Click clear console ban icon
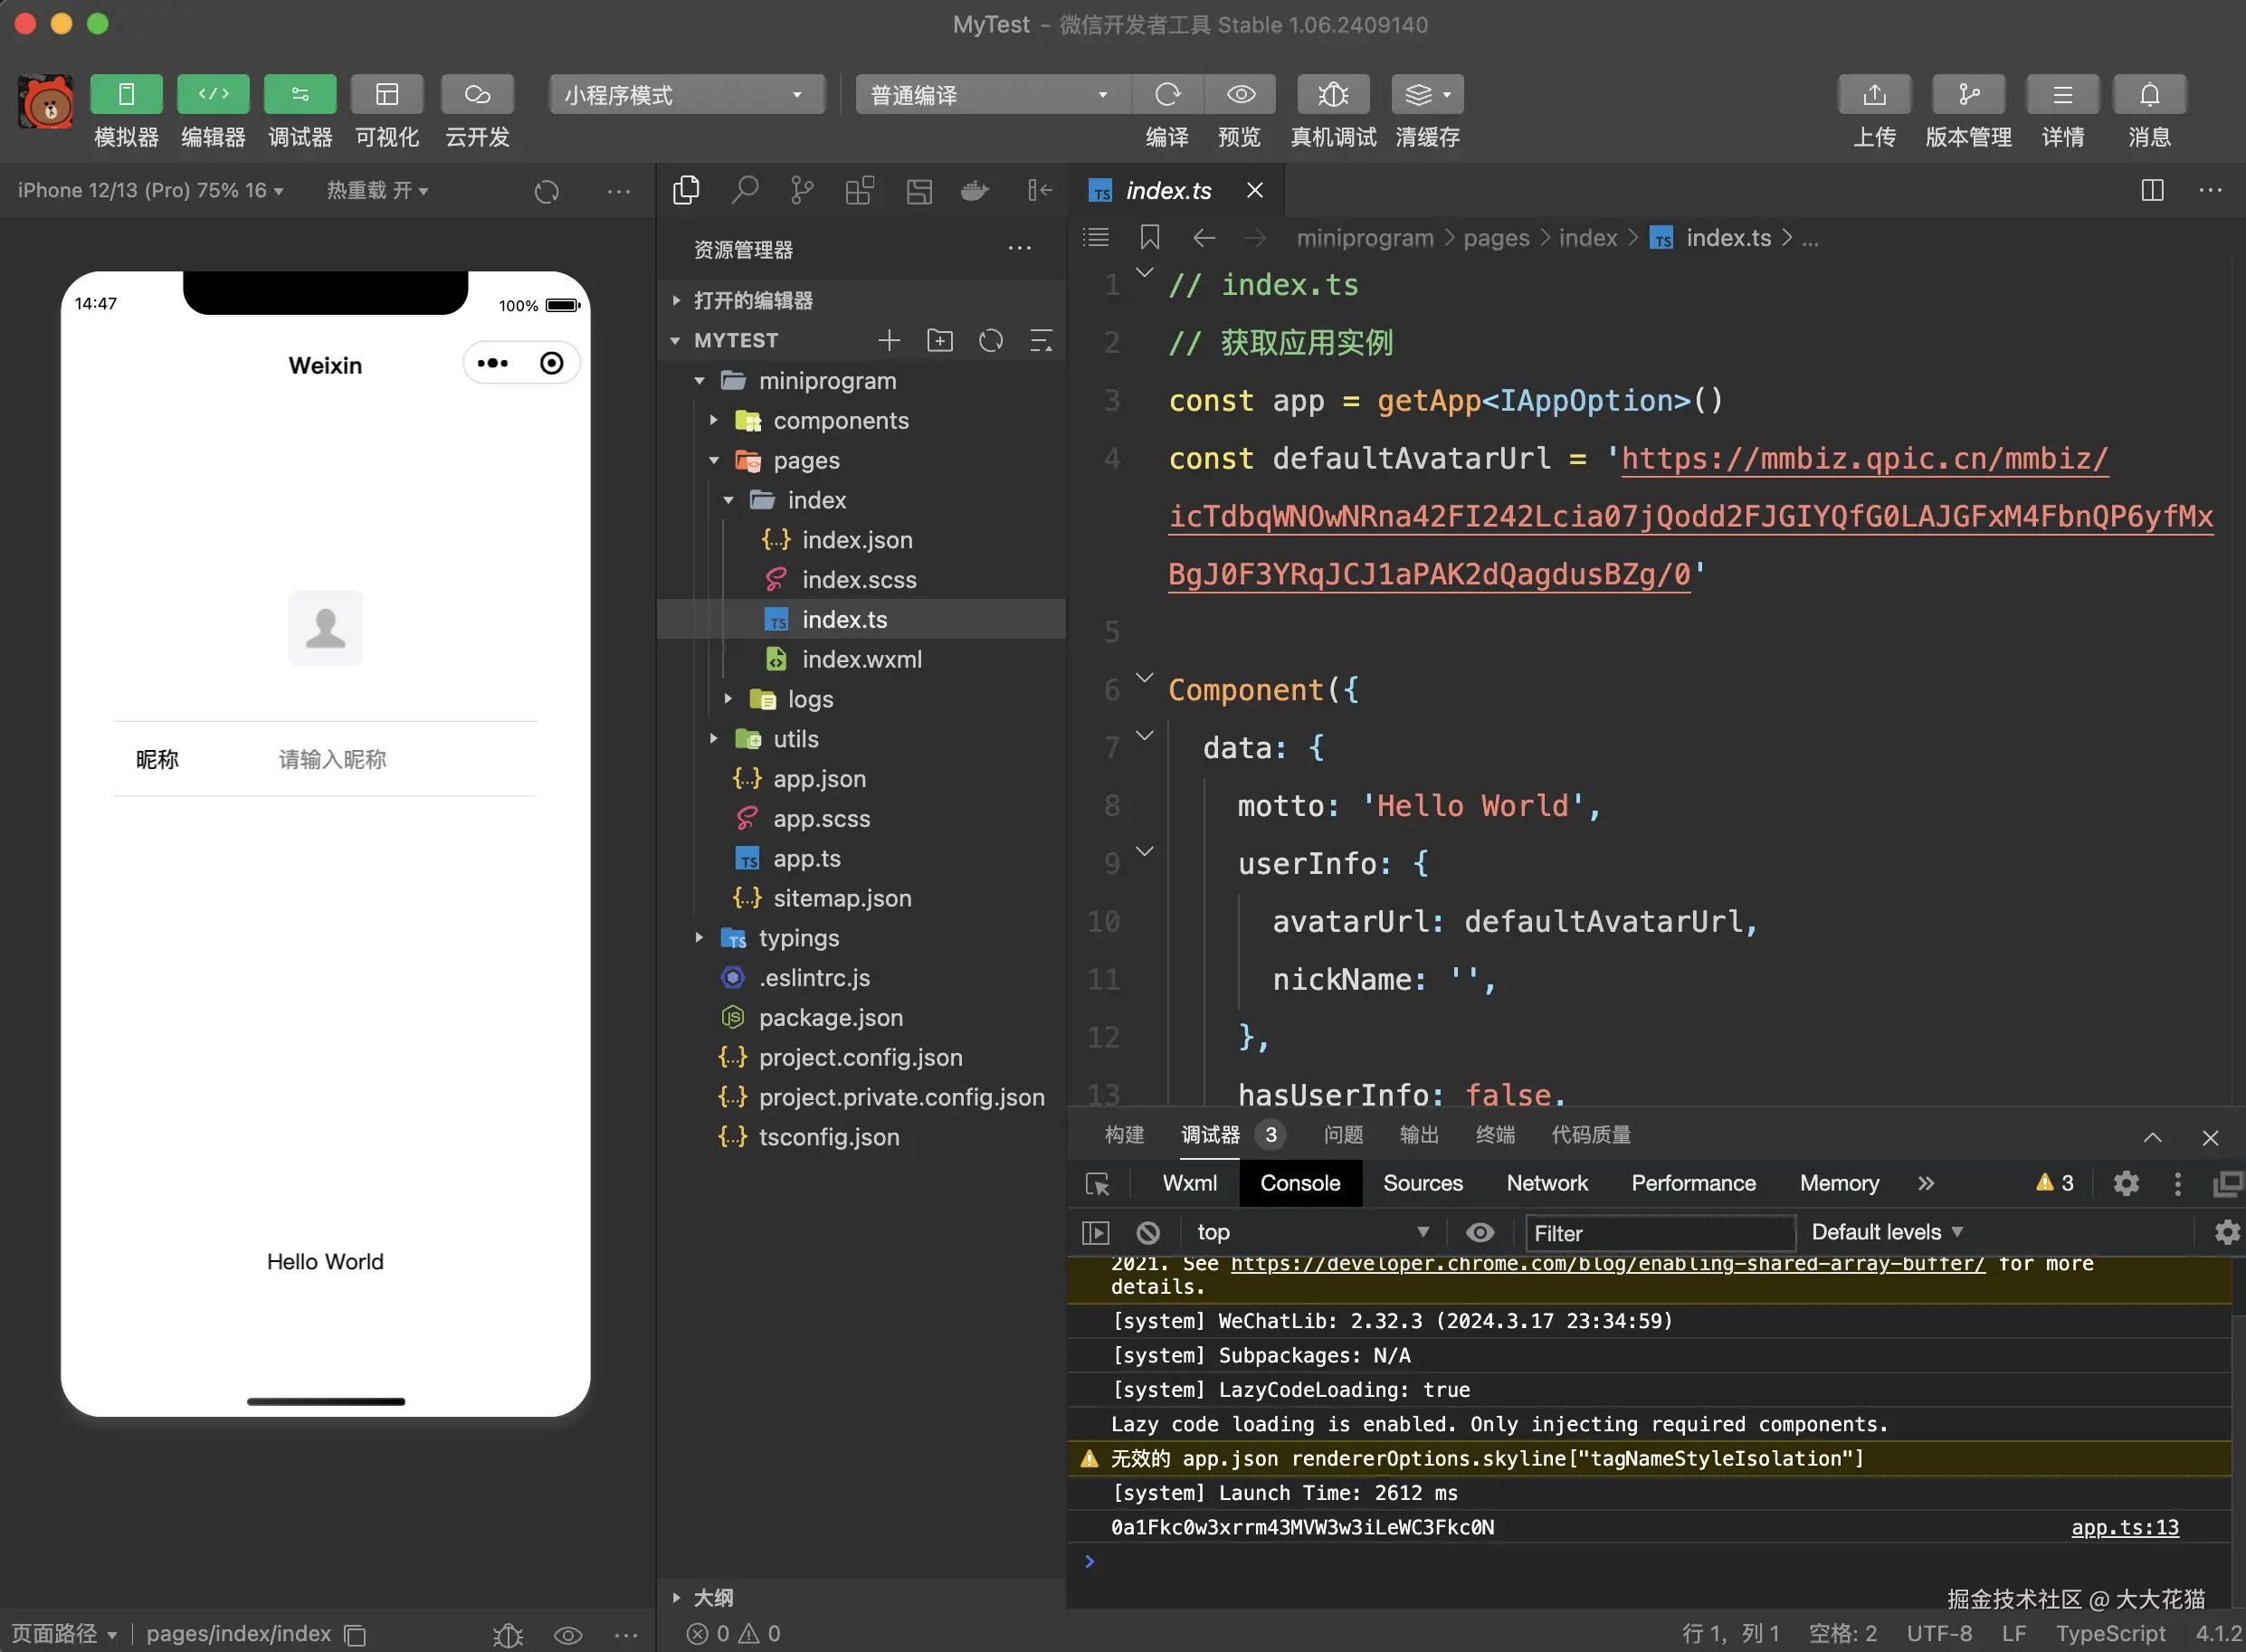Screen dimensions: 2246x1652 click(x=1148, y=1232)
